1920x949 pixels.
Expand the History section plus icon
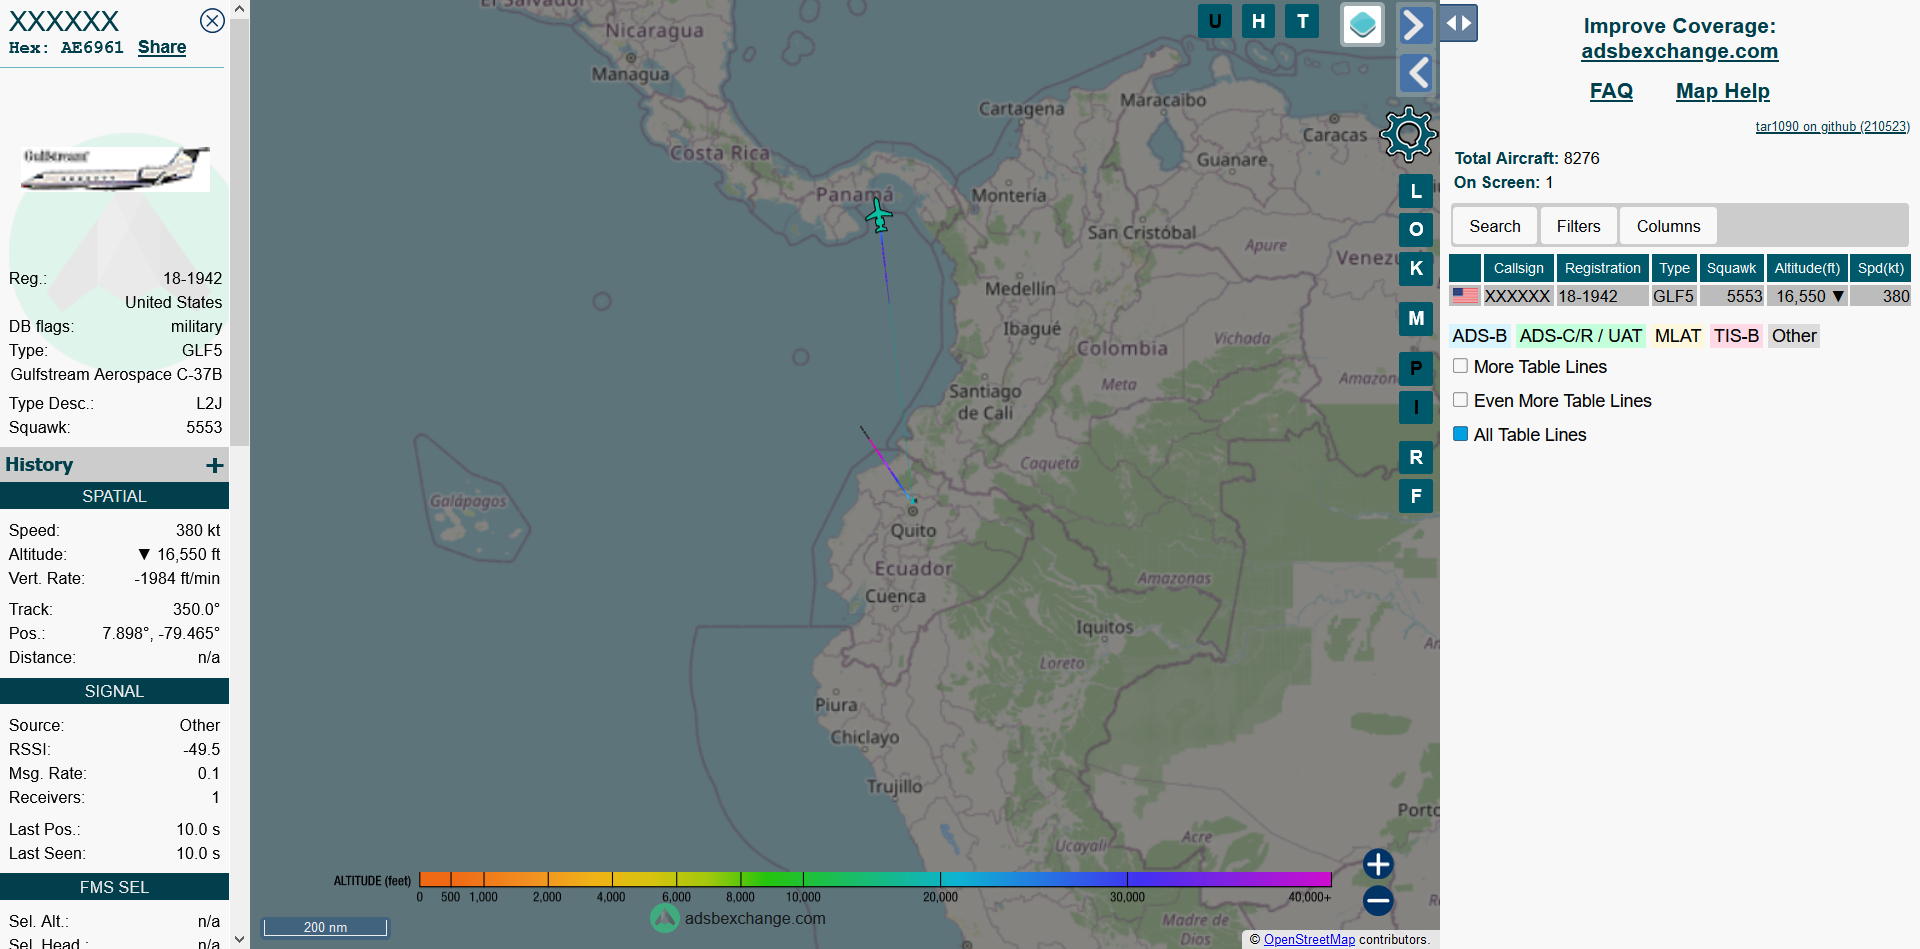point(214,465)
